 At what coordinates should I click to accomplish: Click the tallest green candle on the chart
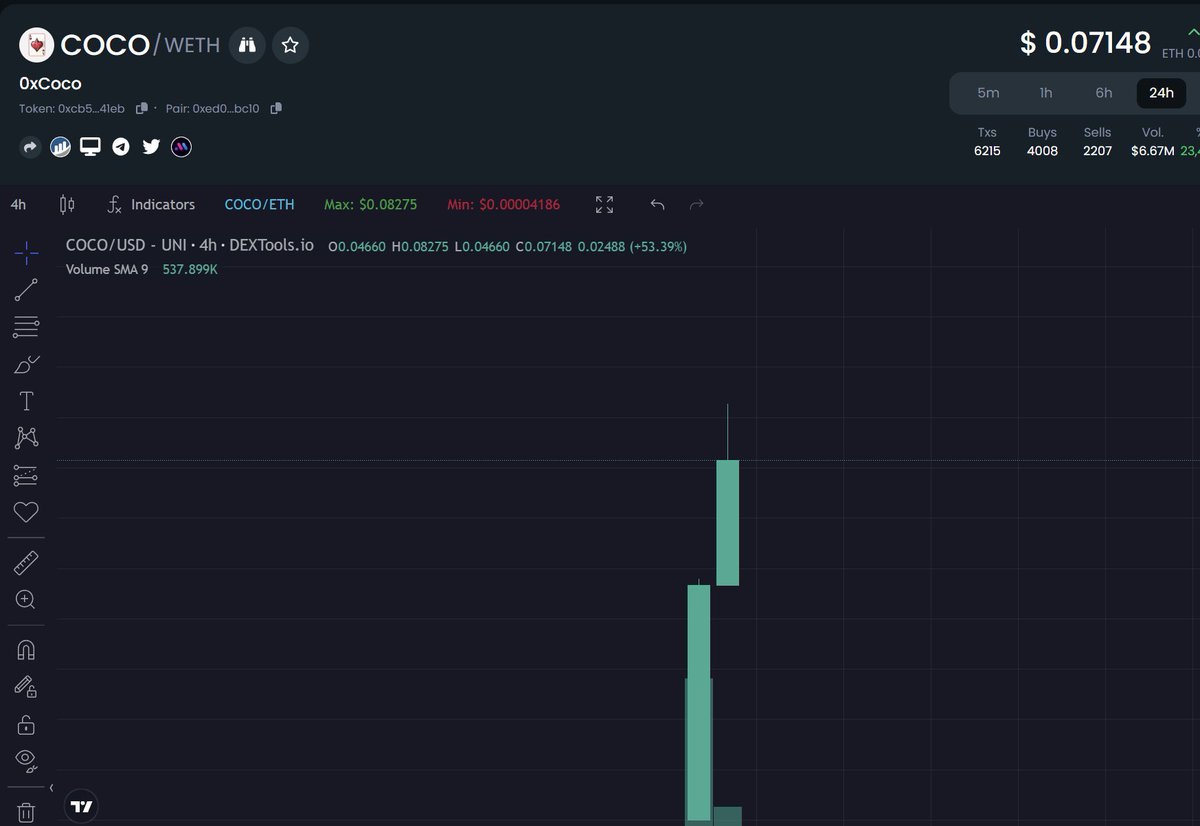[699, 703]
